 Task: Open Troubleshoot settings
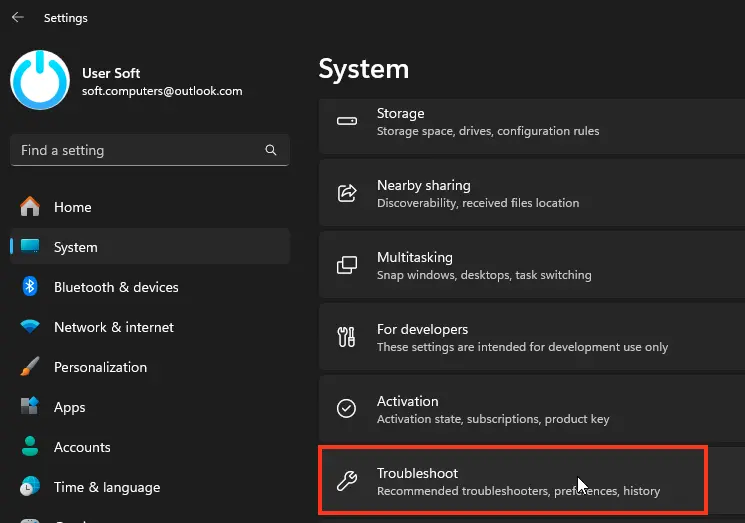512,481
